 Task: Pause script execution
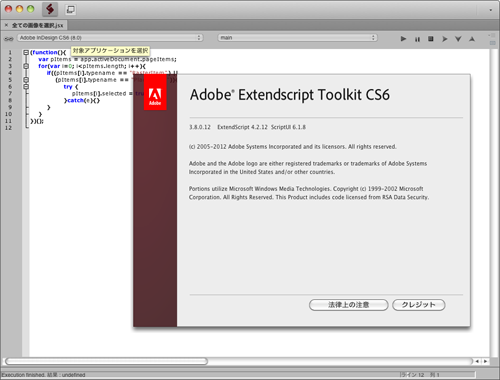(x=417, y=39)
